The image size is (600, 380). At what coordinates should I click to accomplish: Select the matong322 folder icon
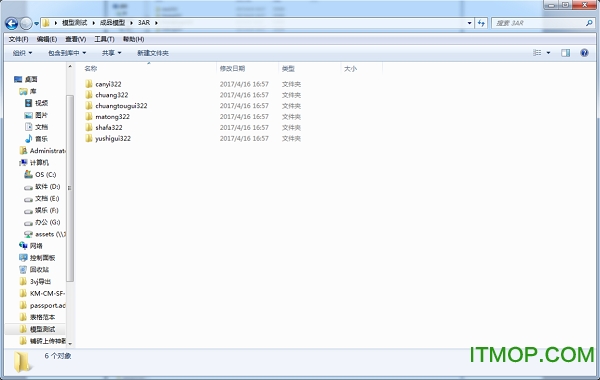coord(89,116)
